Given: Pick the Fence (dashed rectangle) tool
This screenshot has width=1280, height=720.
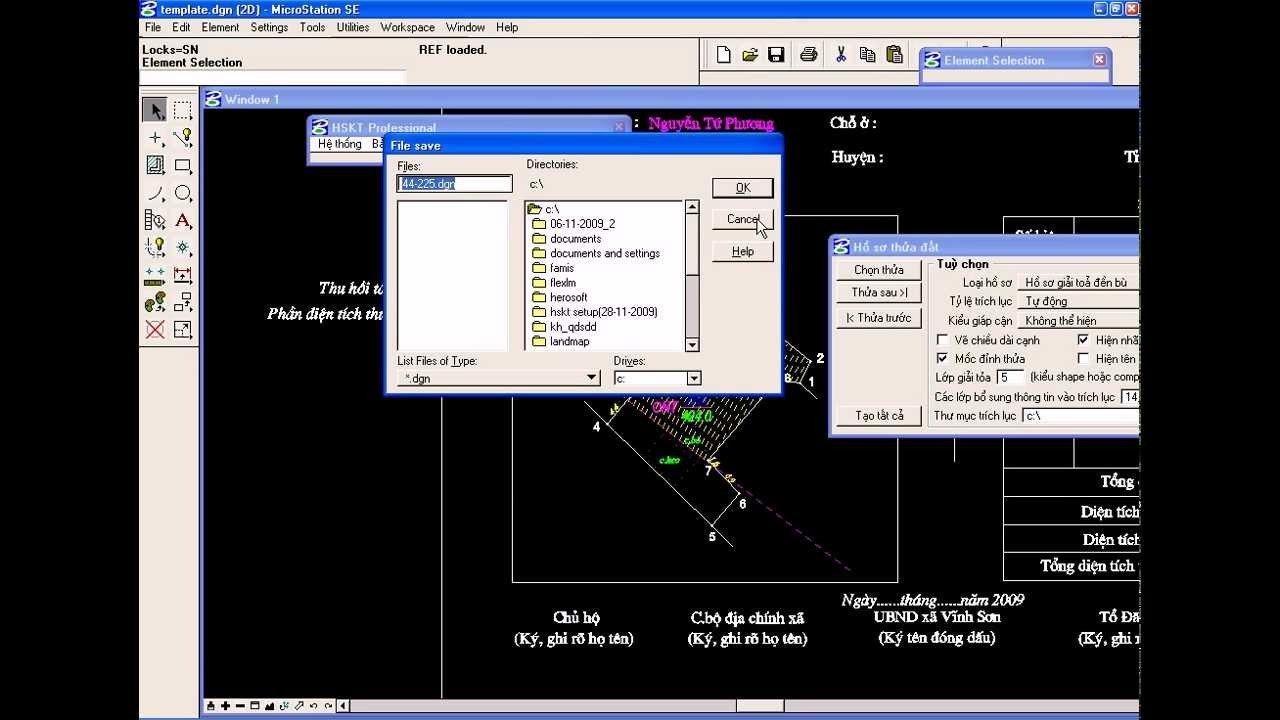Looking at the screenshot, I should click(183, 110).
